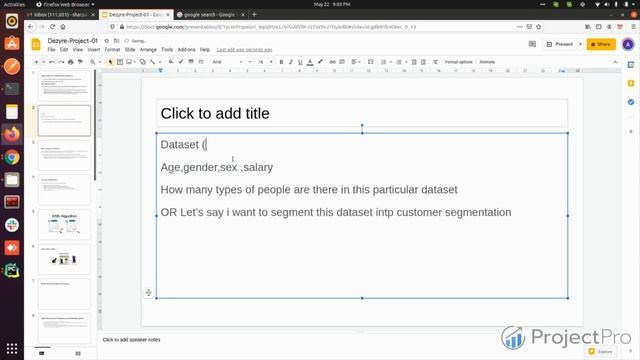Viewport: 640px width, 360px height.
Task: Toggle underline formatting
Action: 300,62
